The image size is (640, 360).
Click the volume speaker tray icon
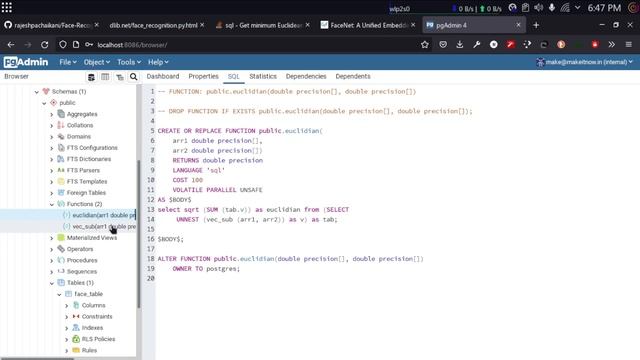[x=539, y=8]
